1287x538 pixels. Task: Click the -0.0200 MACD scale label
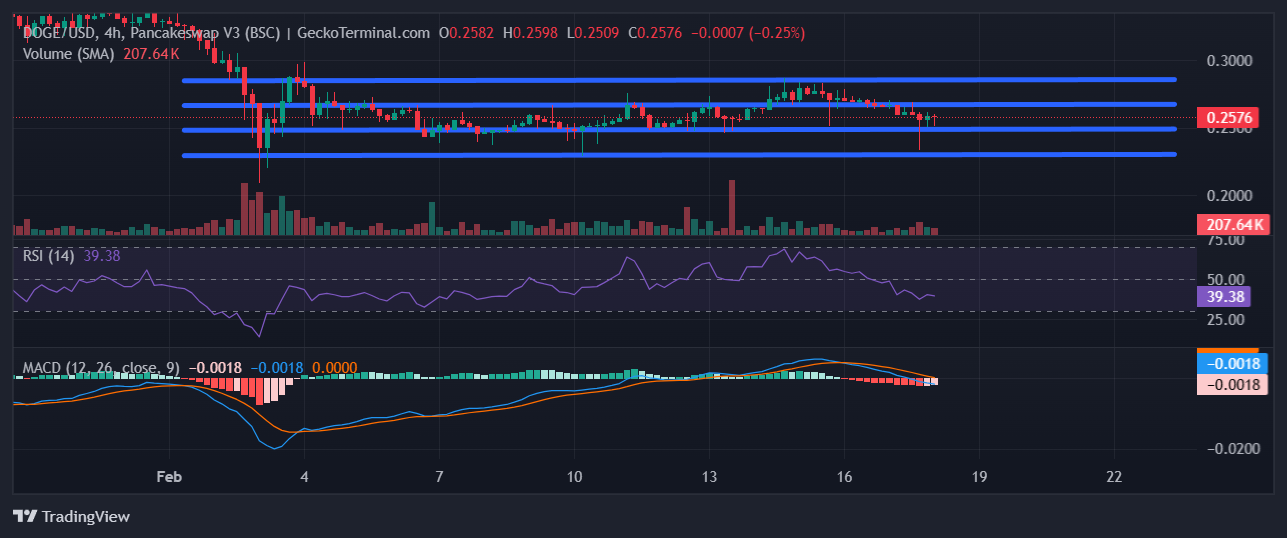tap(1229, 448)
